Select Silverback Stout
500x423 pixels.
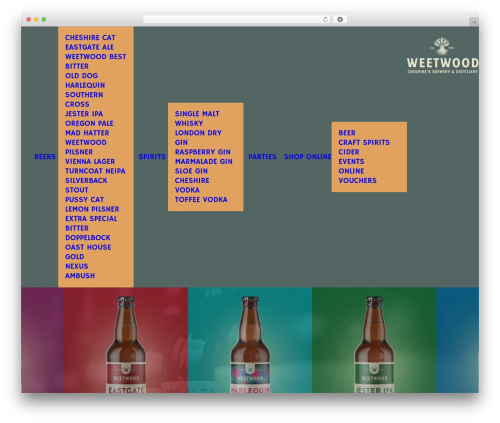pos(86,185)
